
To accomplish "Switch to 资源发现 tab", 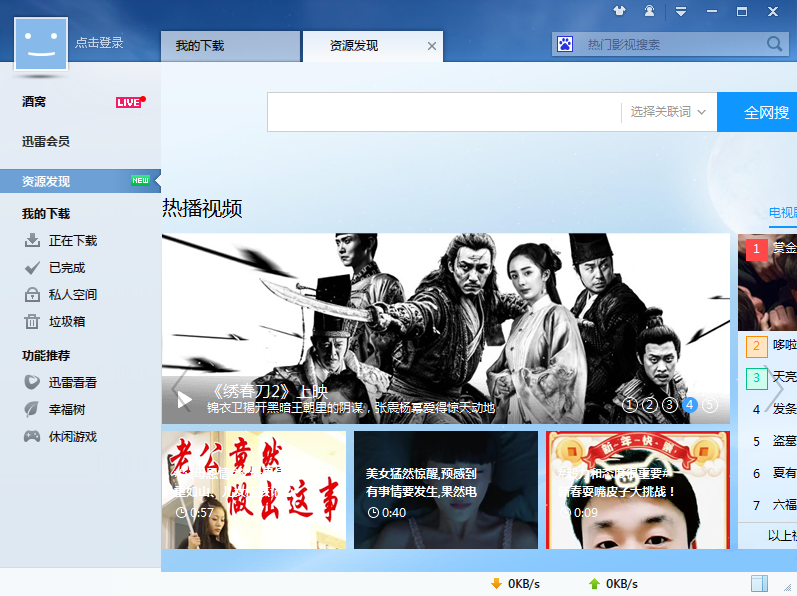I will [373, 46].
